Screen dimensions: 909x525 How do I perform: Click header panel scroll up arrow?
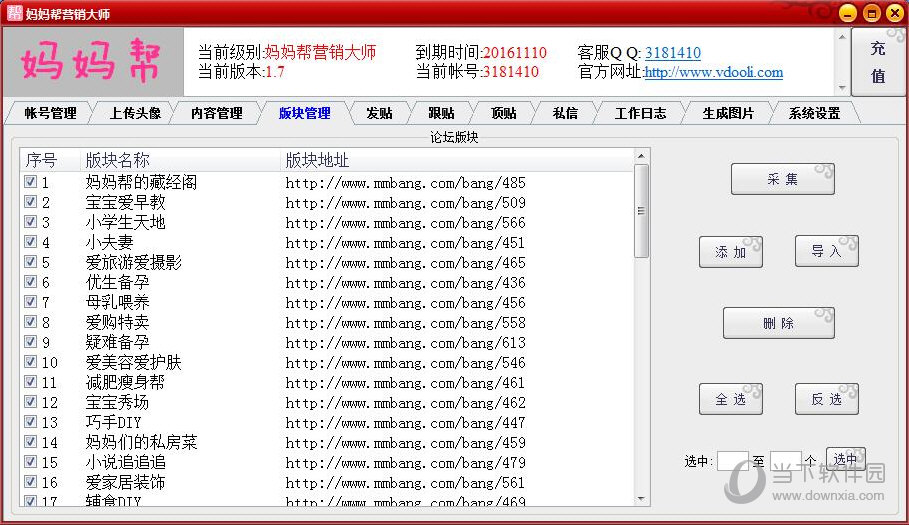tap(842, 37)
